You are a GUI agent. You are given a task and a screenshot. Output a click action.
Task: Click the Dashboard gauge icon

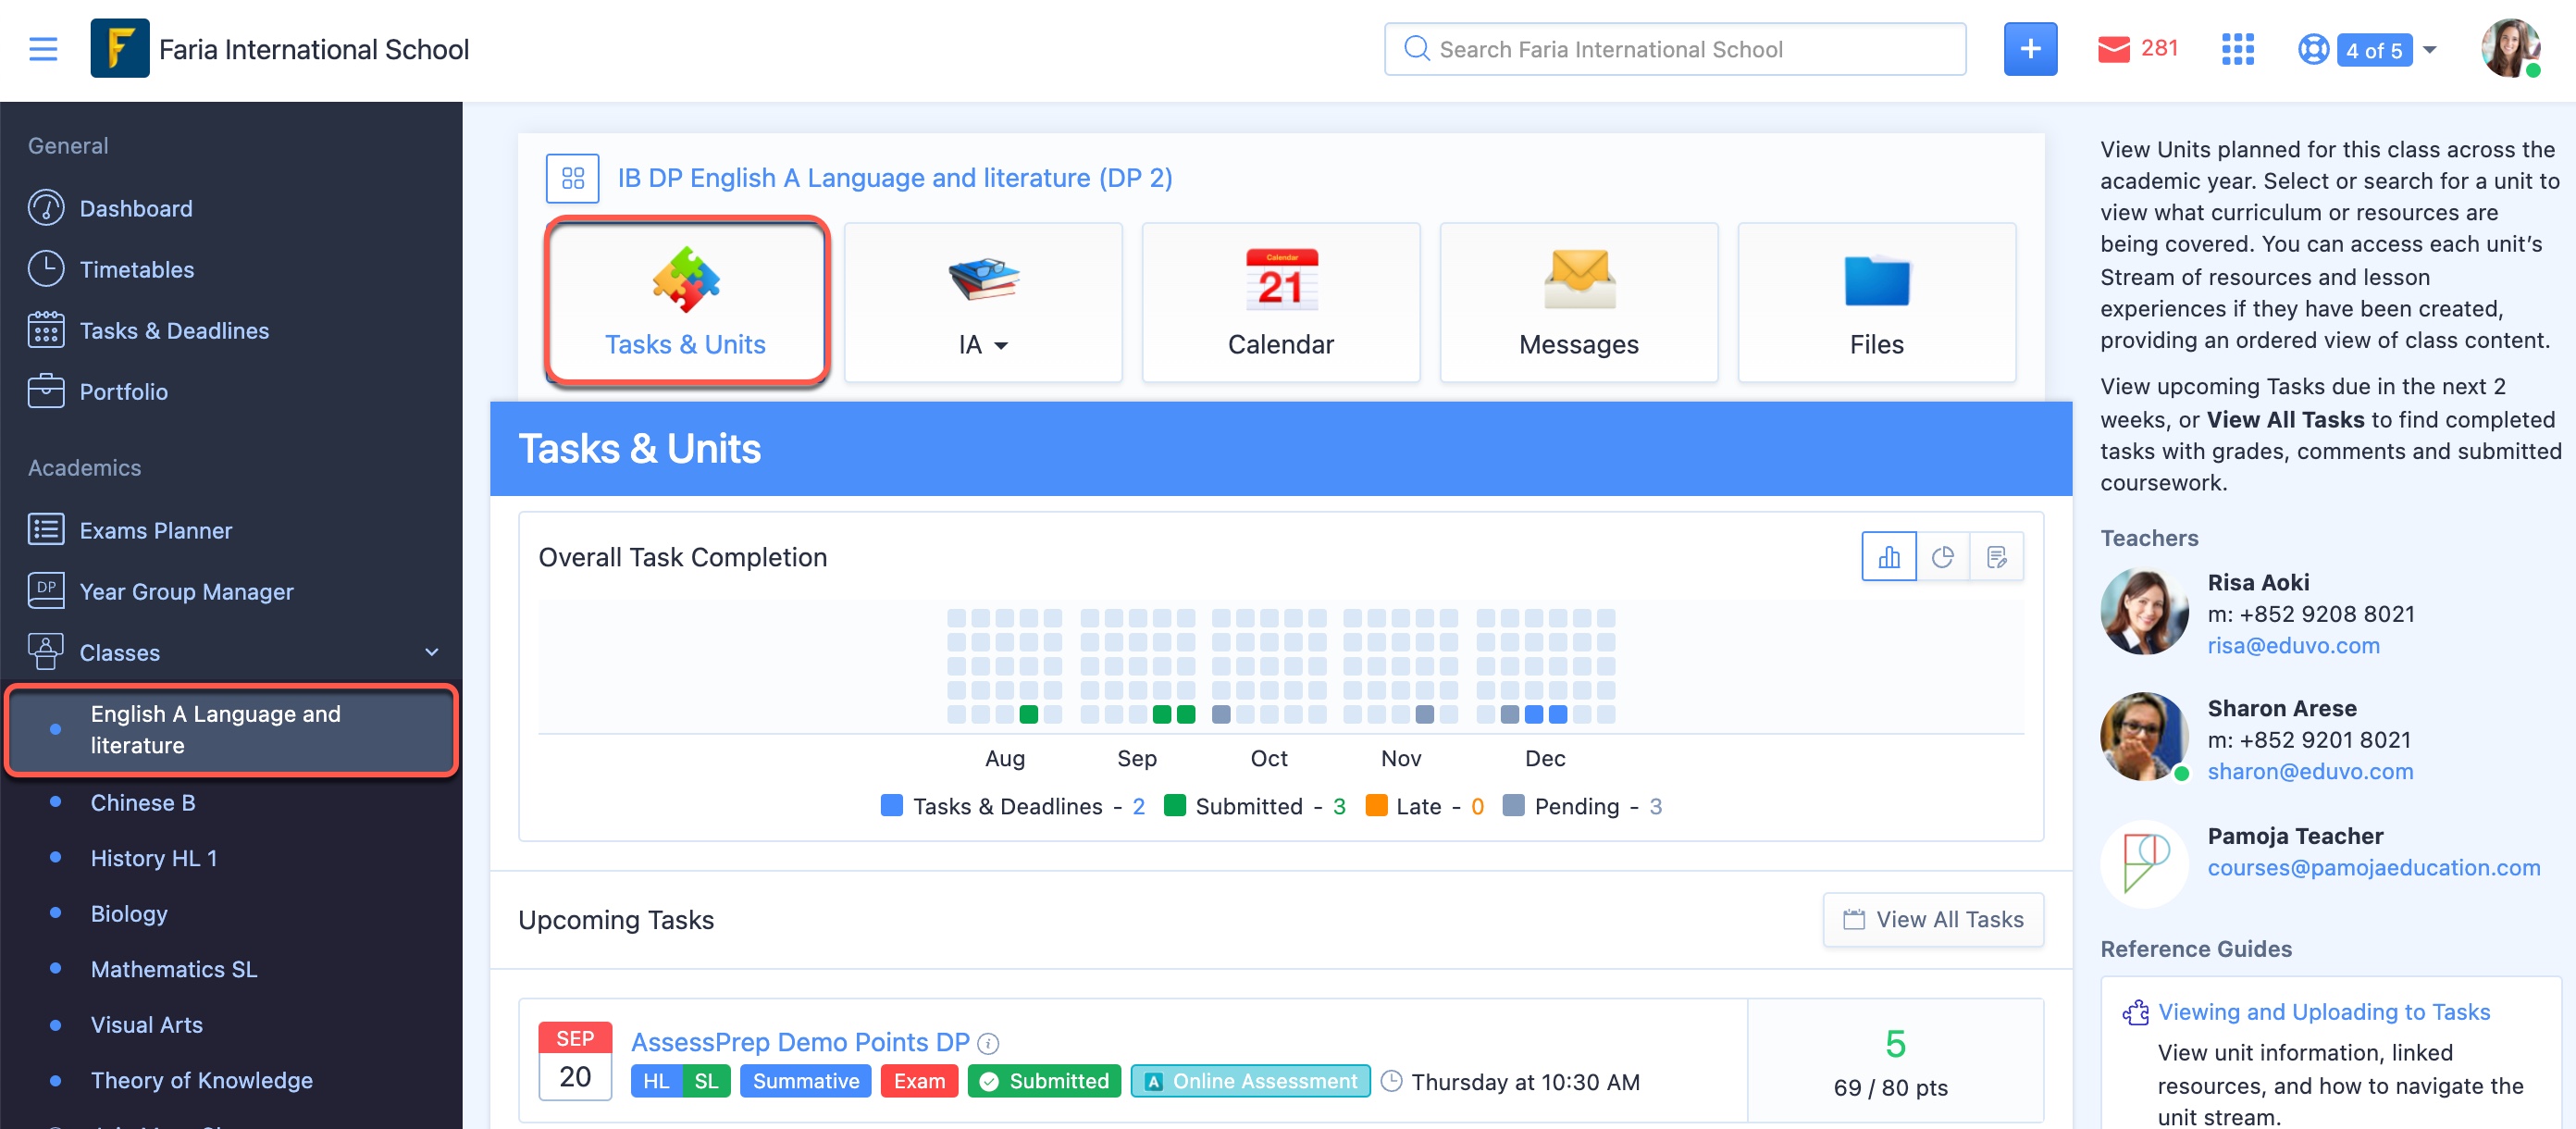point(46,208)
